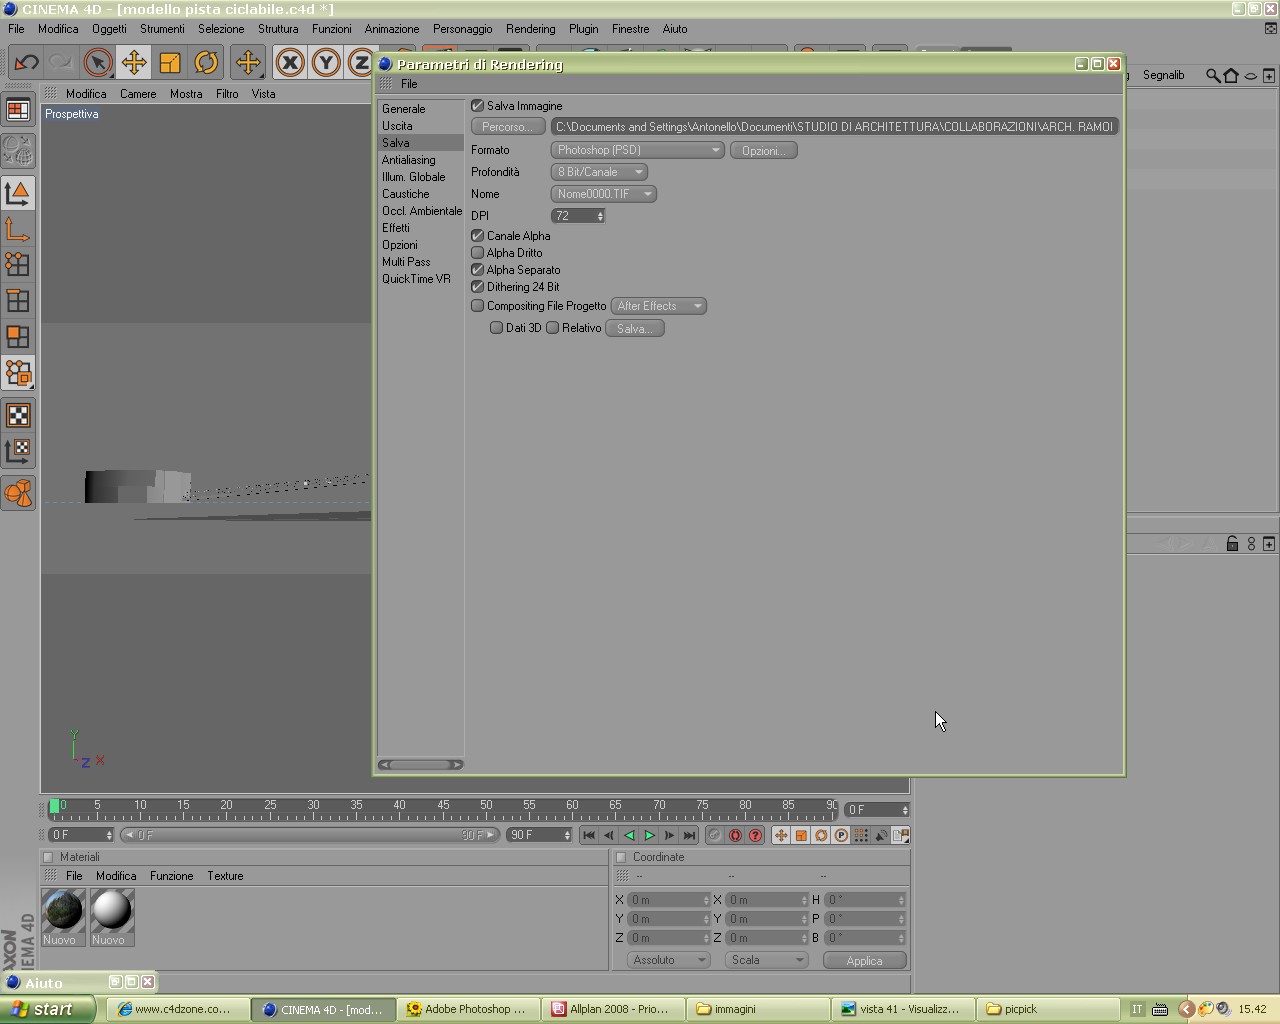1280x1024 pixels.
Task: Open the Profondità 8 Bit/Canale dropdown
Action: click(599, 172)
